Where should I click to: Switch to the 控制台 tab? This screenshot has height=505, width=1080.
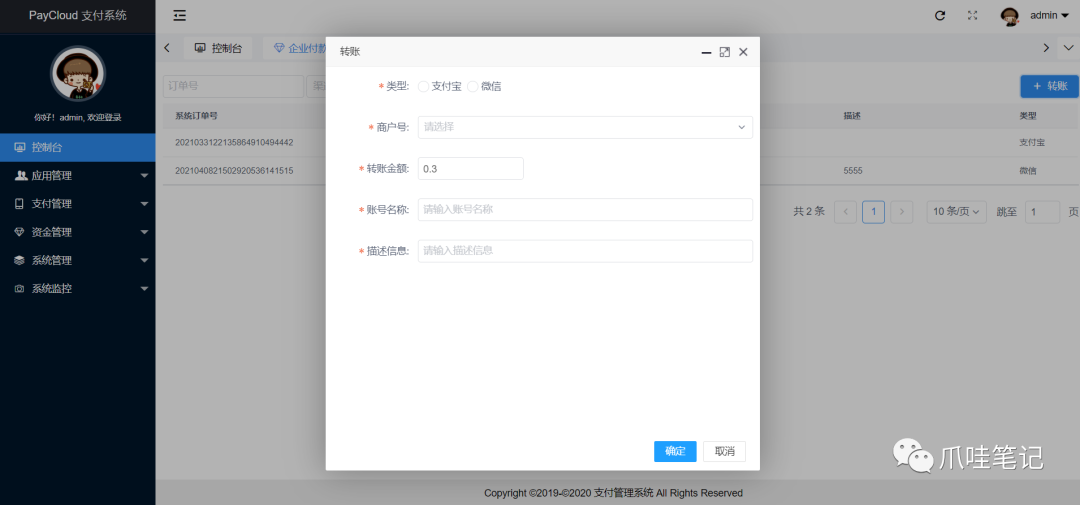click(x=218, y=48)
